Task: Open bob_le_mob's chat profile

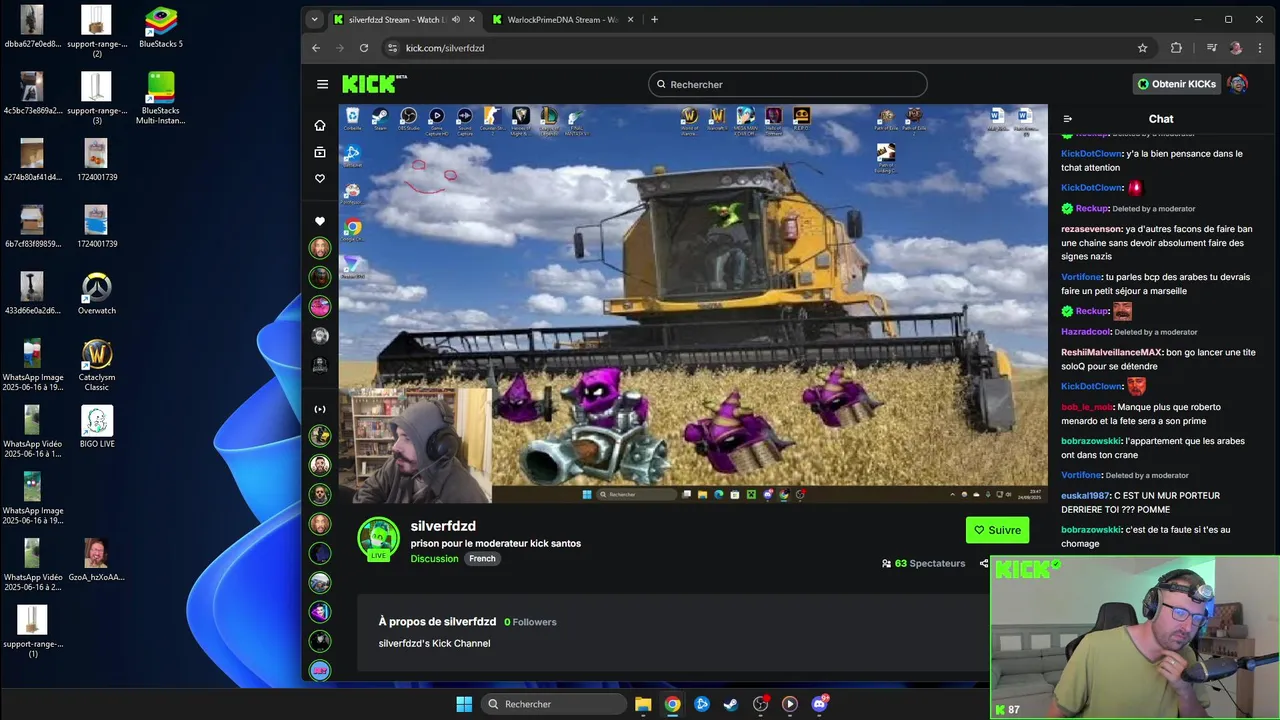Action: [1087, 407]
